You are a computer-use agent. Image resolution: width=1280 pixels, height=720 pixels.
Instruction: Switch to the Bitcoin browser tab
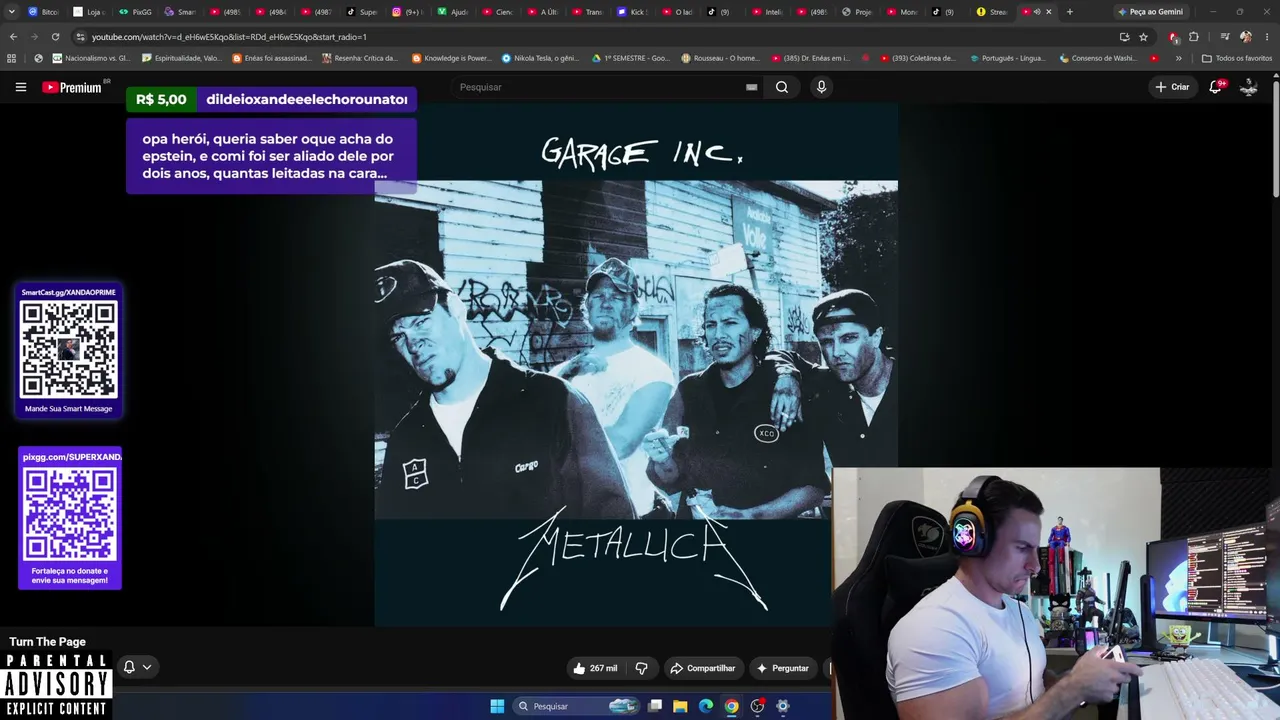click(x=44, y=12)
